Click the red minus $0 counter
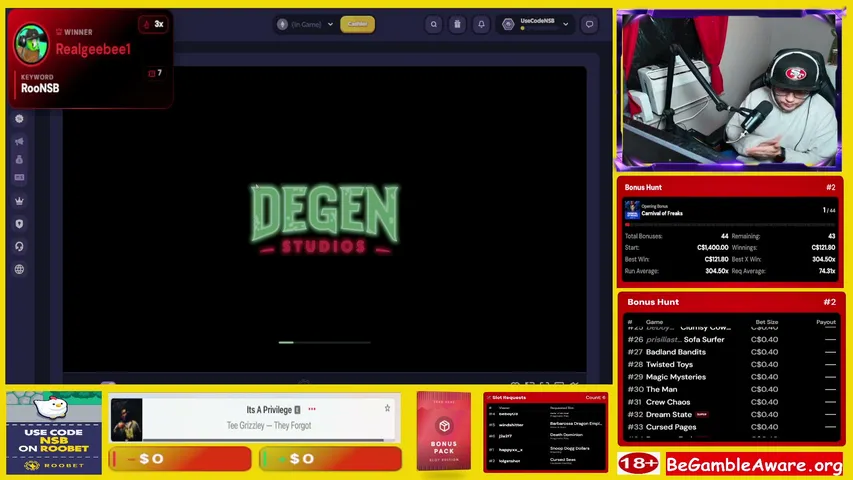Viewport: 853px width, 480px height. tap(180, 459)
